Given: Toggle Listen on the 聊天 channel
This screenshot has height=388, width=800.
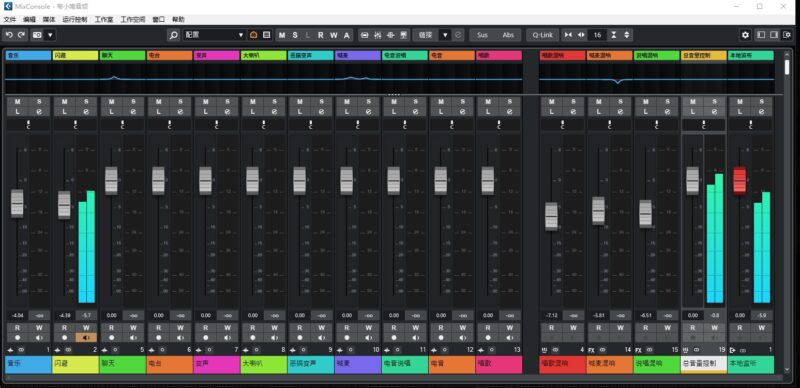Looking at the screenshot, I should point(111,112).
